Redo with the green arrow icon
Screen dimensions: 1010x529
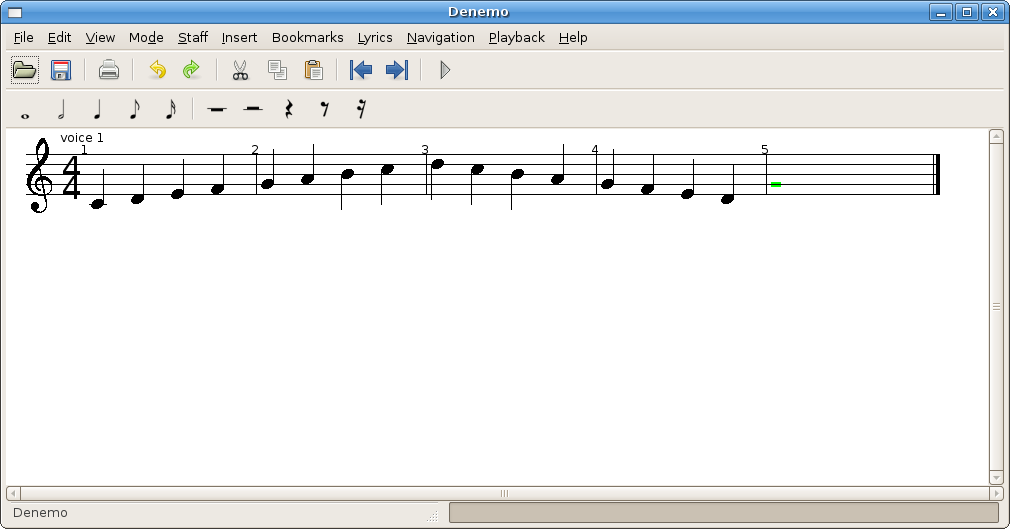[x=191, y=70]
